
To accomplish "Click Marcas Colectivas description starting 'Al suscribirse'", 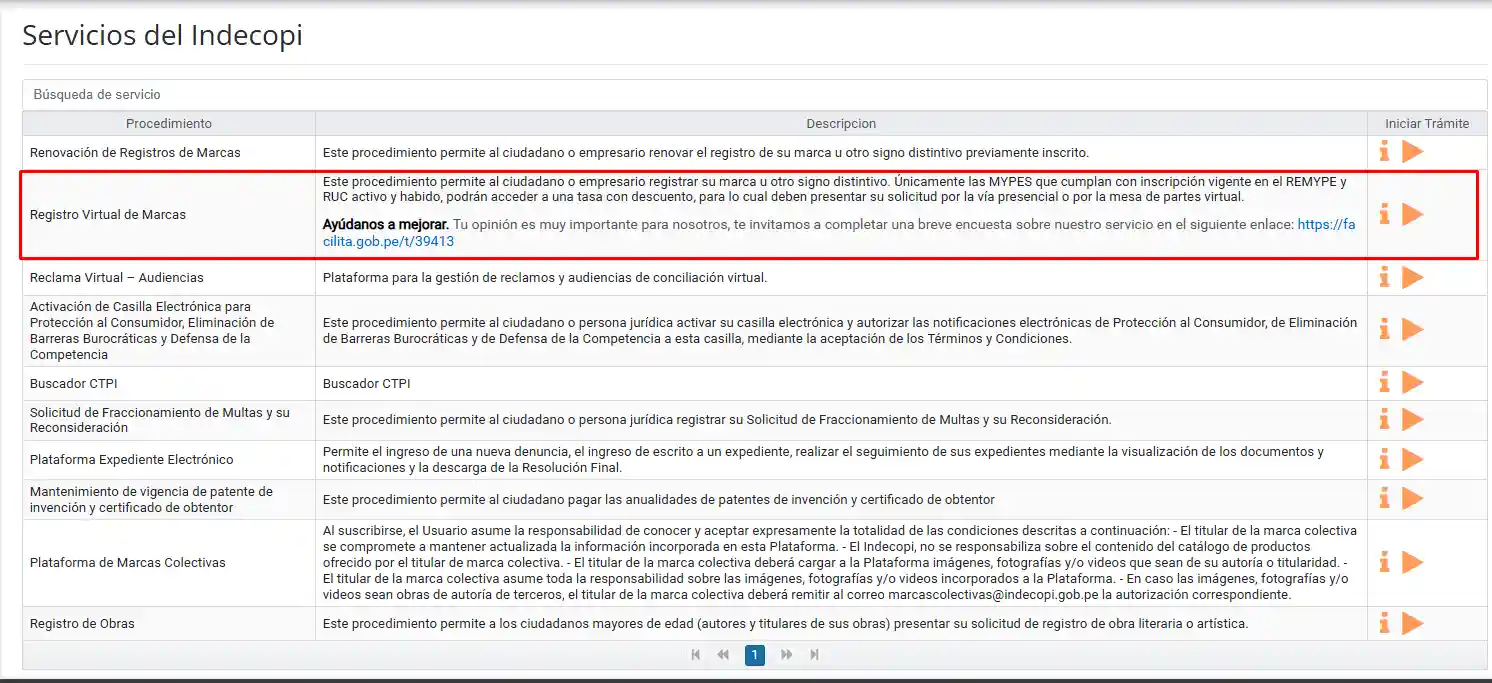I will (x=840, y=562).
